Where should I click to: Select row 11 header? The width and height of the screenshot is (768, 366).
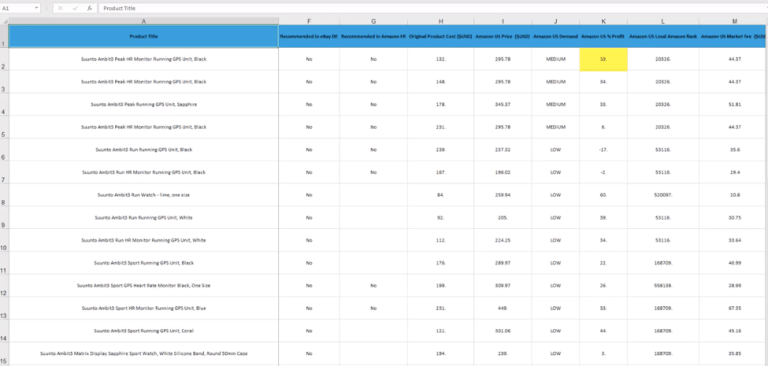4,263
